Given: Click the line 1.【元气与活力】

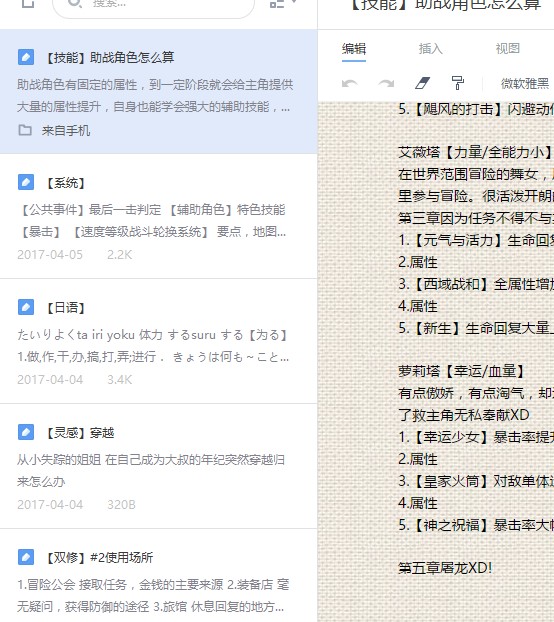Looking at the screenshot, I should point(476,240).
